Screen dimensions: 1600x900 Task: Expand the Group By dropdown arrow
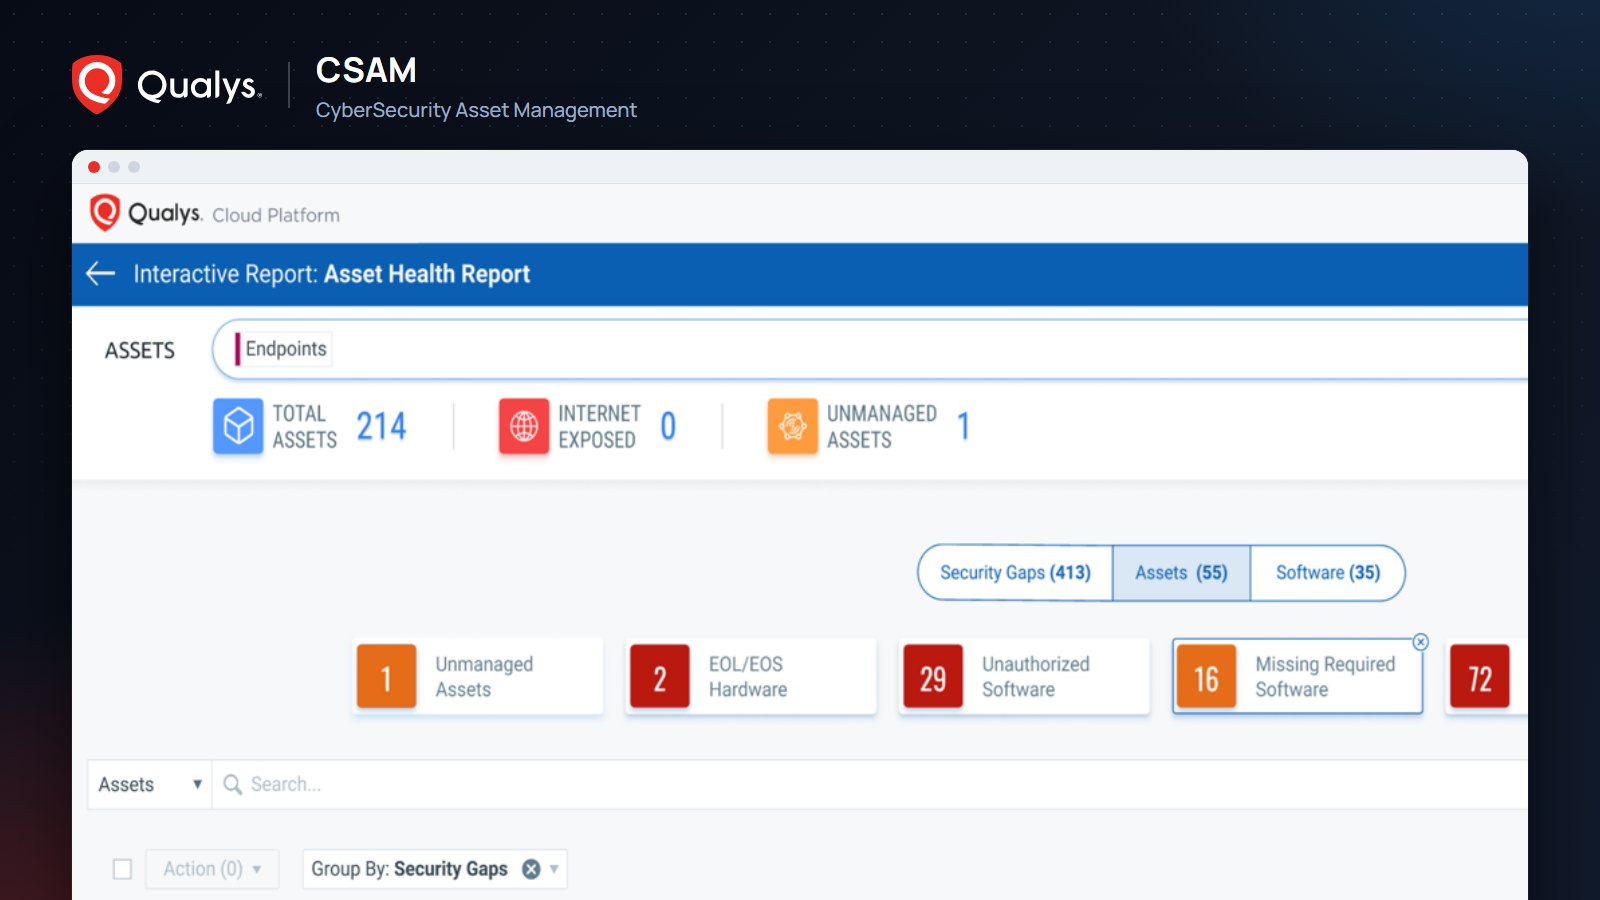(x=554, y=869)
